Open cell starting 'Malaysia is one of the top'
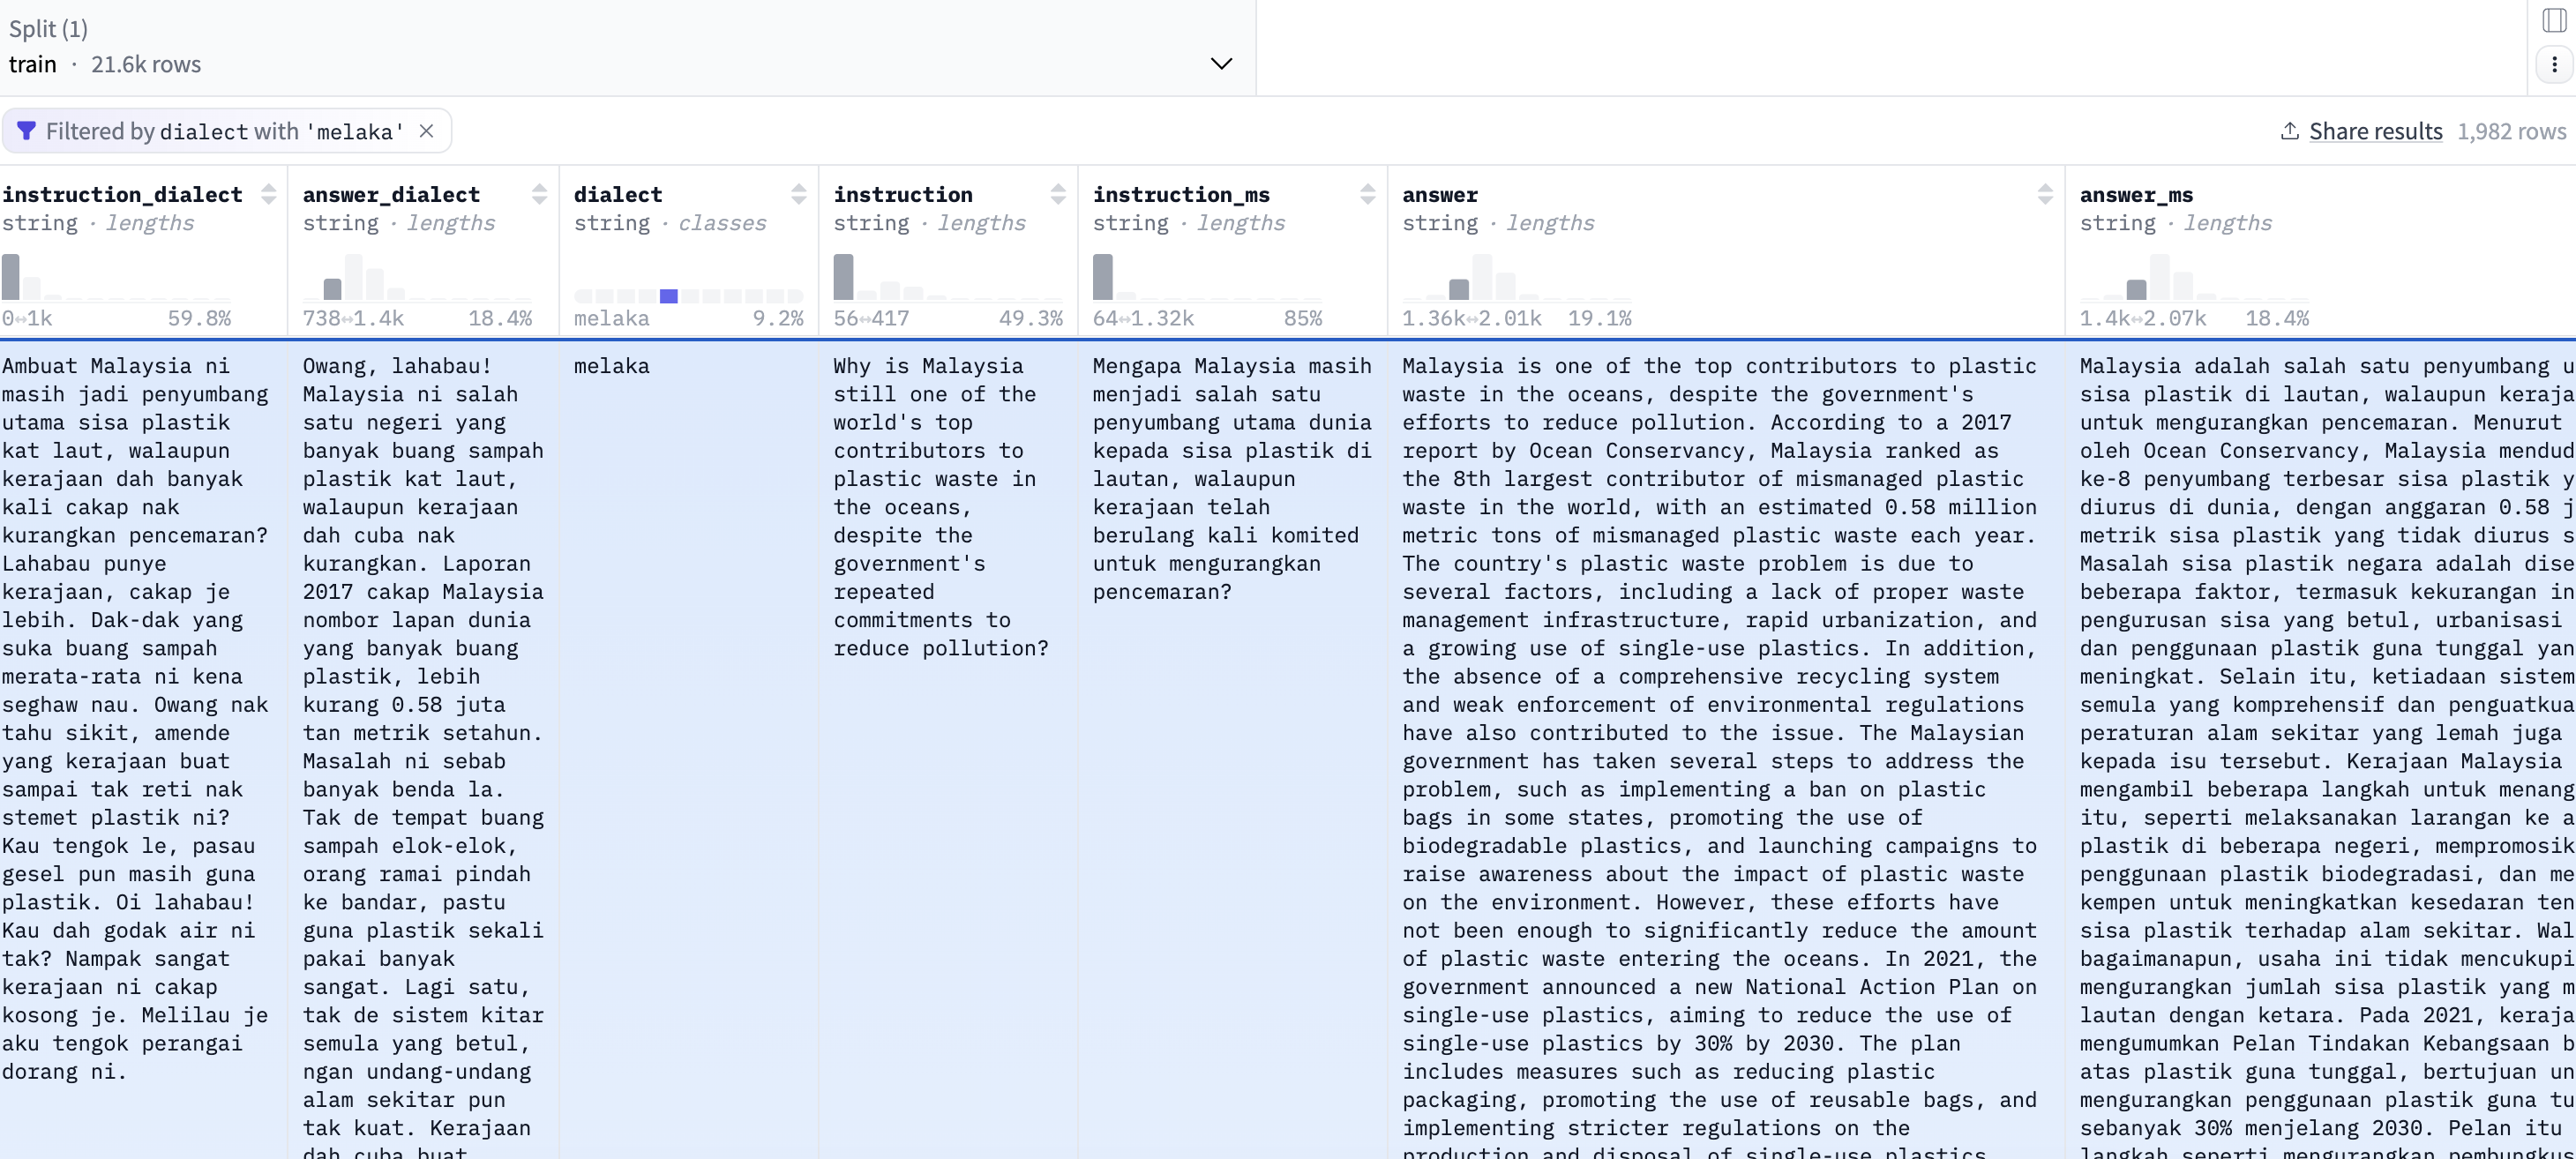Screen dimensions: 2576x1159 pyautogui.click(x=1726, y=750)
